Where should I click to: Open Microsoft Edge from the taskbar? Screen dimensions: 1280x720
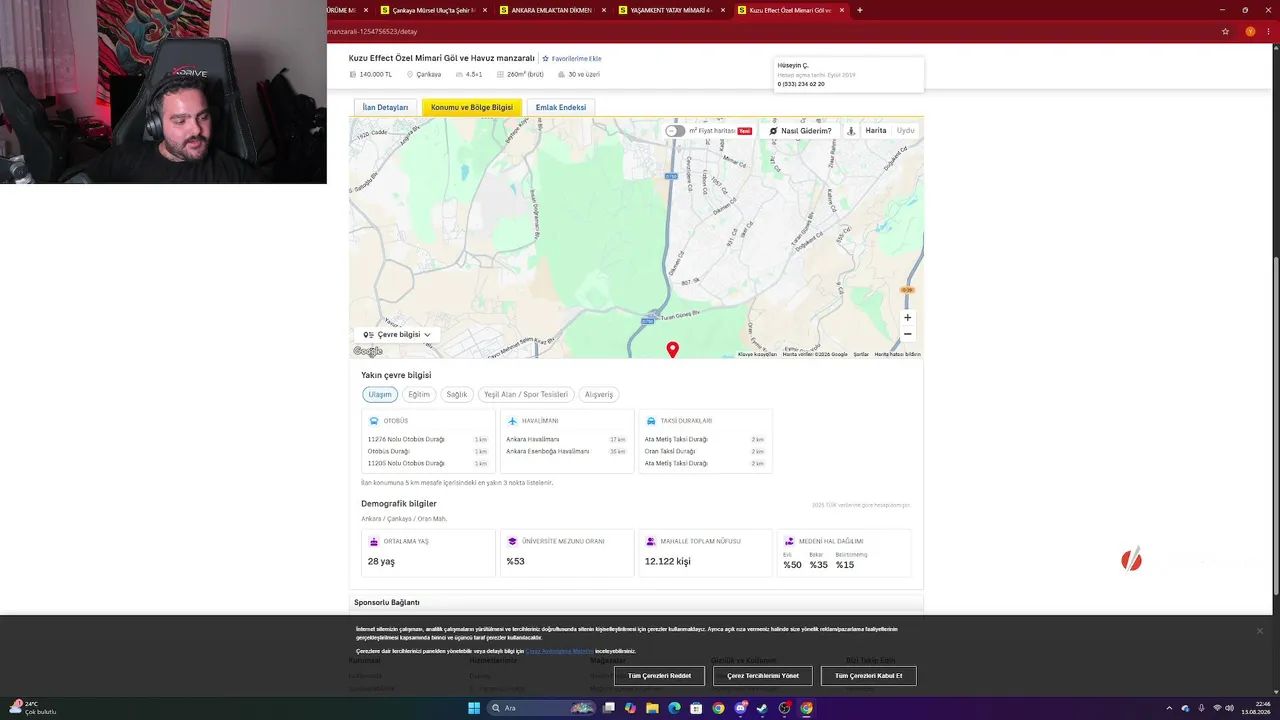(674, 708)
